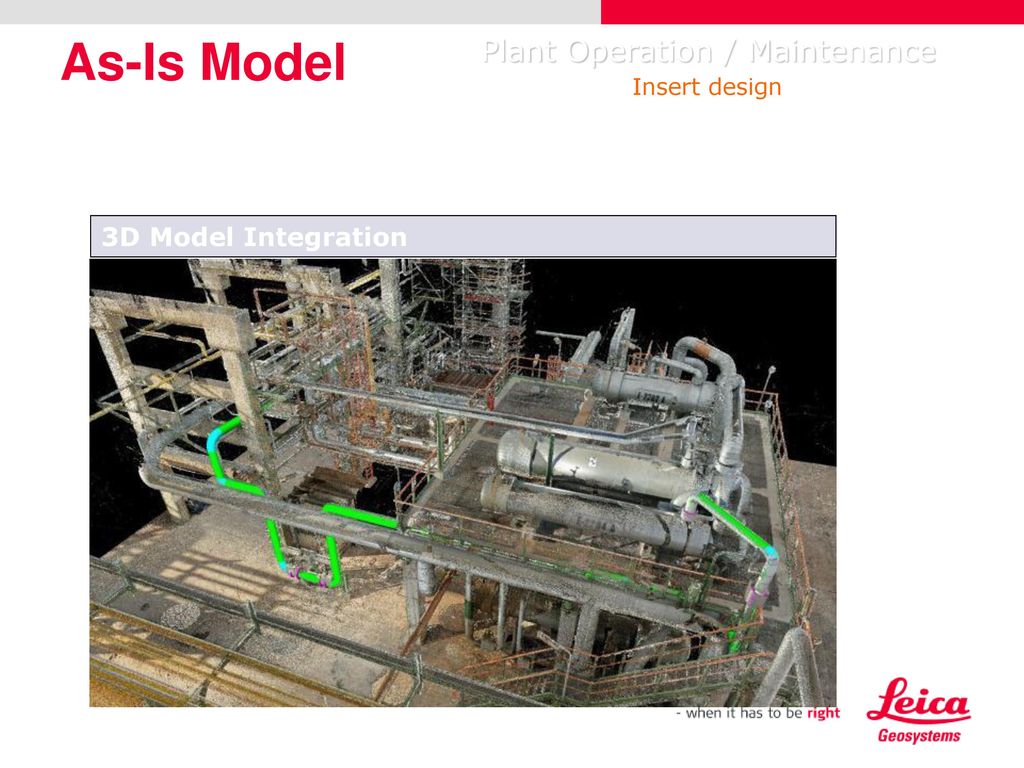Click the 'As-Is Model' slide title
1024x768 pixels.
tap(203, 63)
